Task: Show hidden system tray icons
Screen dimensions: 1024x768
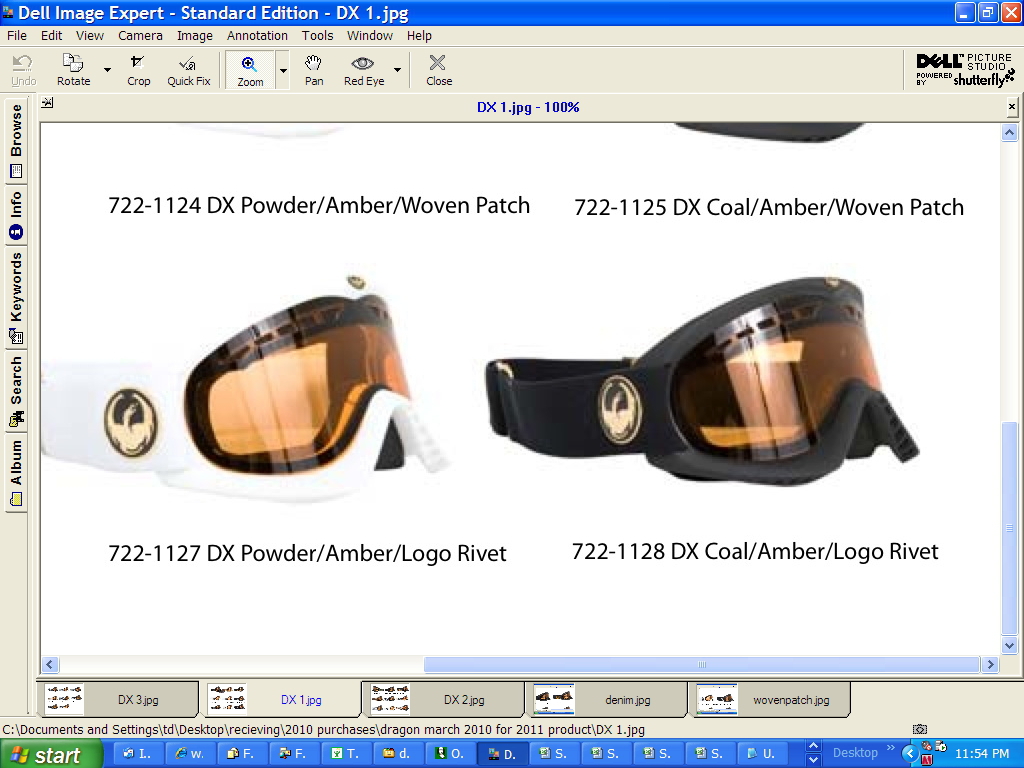Action: (910, 754)
